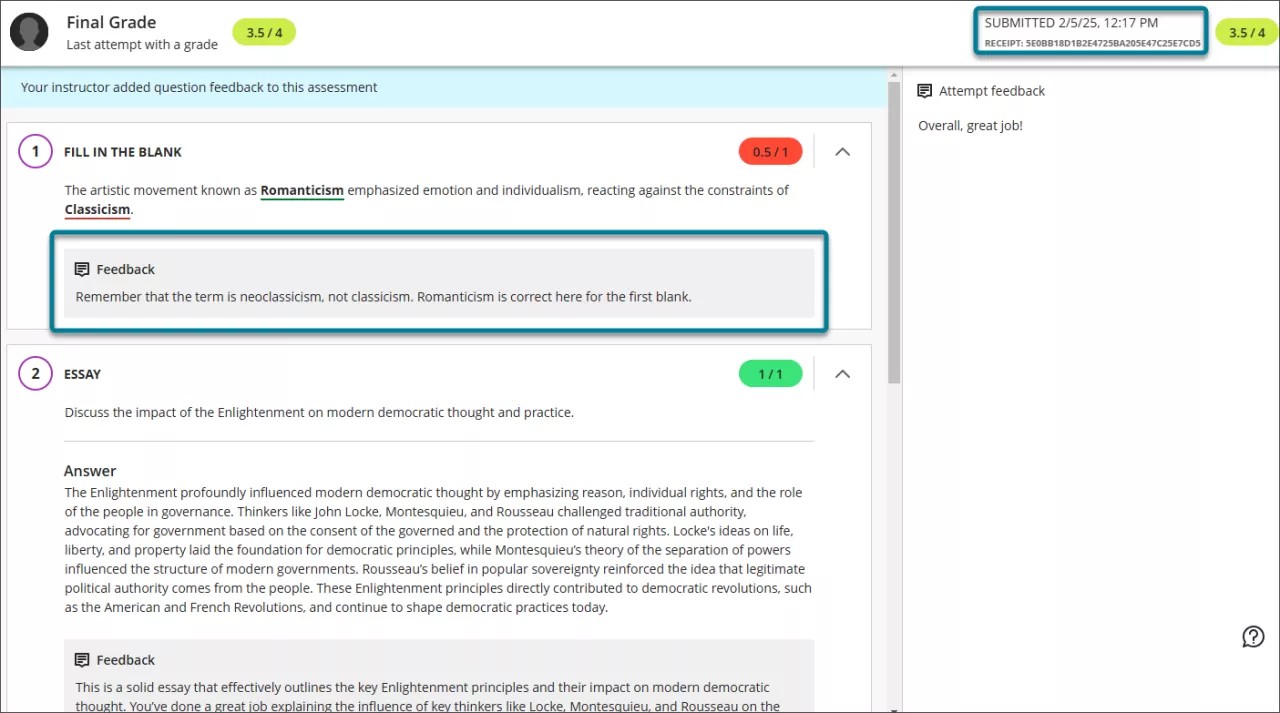This screenshot has height=713, width=1280.
Task: Click the 3.5/4 grade pill near Final Grade
Action: [x=264, y=32]
